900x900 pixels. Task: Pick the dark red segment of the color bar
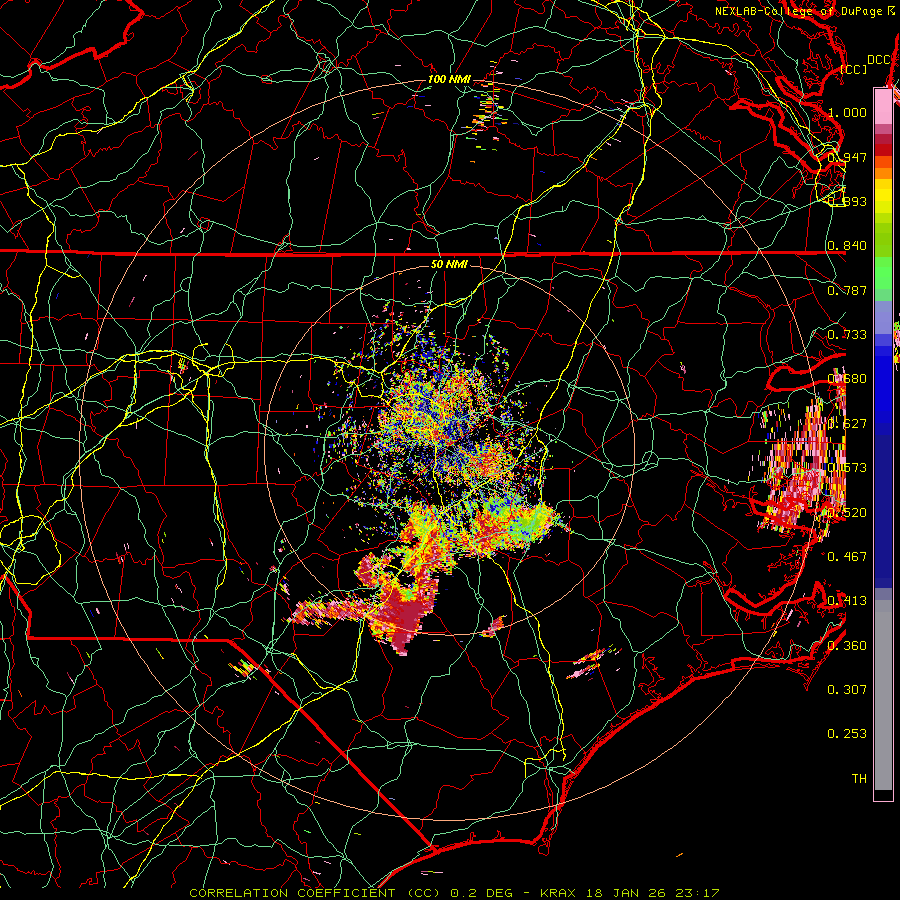click(883, 150)
